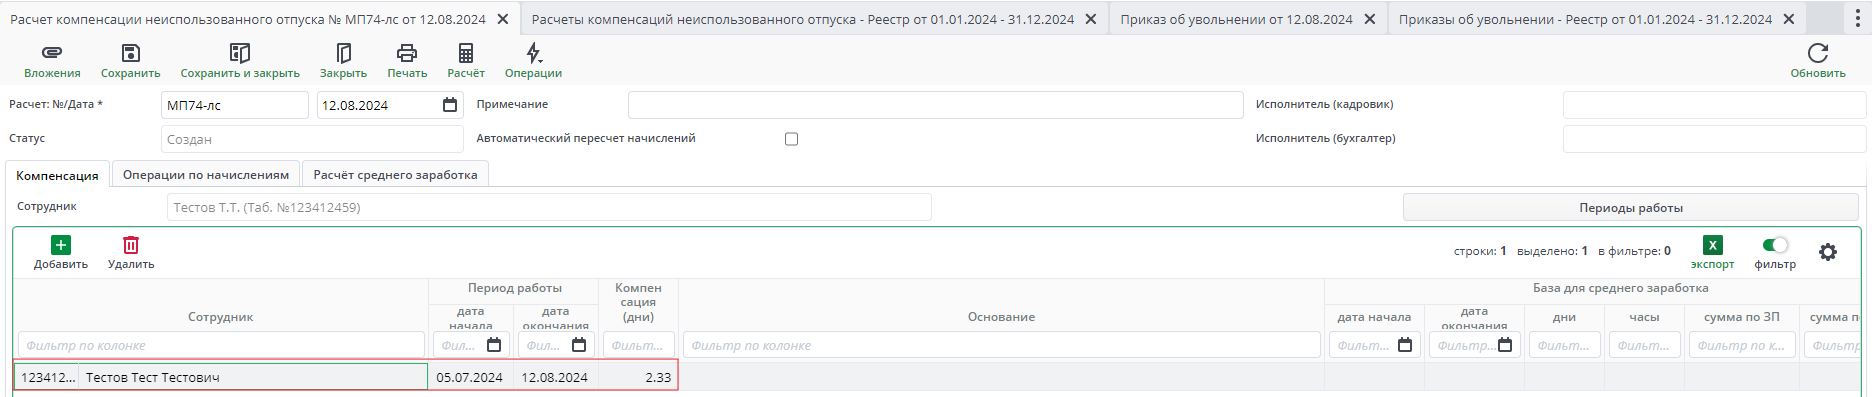Click the часы column filter field
The height and width of the screenshot is (397, 1872).
1644,345
